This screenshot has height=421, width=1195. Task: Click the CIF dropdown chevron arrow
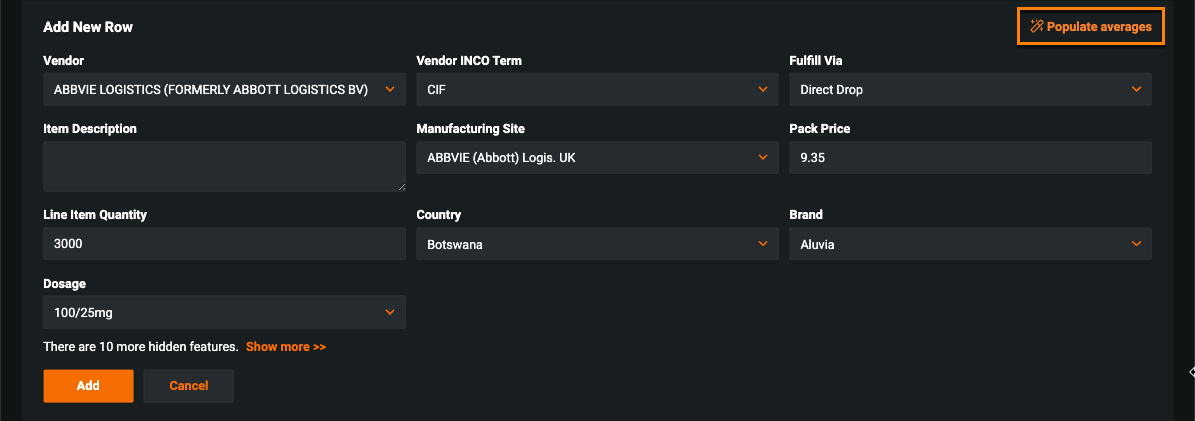[763, 89]
